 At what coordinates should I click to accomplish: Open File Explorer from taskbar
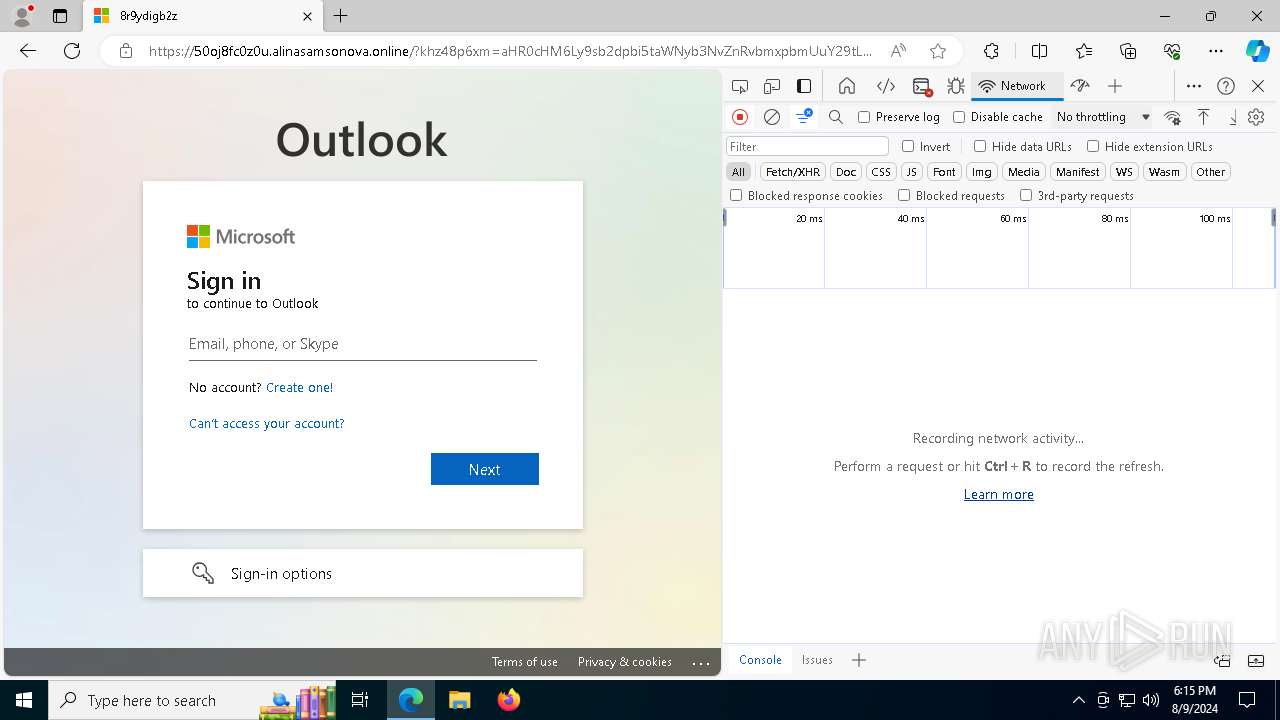pyautogui.click(x=459, y=700)
